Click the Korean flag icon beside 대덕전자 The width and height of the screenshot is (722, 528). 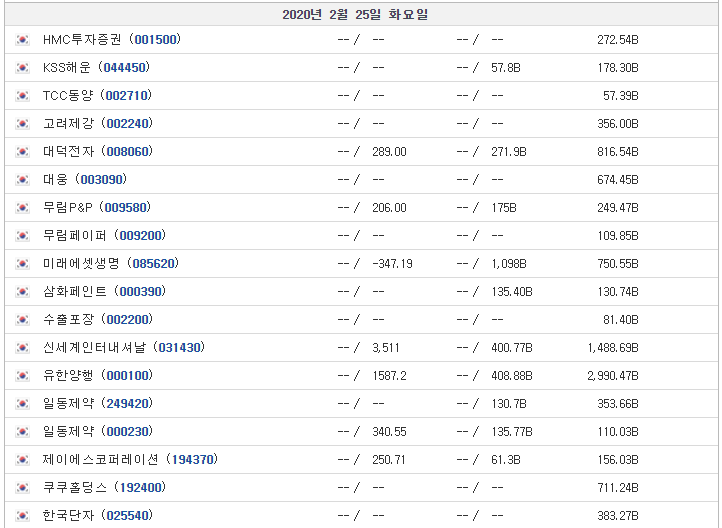click(x=22, y=152)
